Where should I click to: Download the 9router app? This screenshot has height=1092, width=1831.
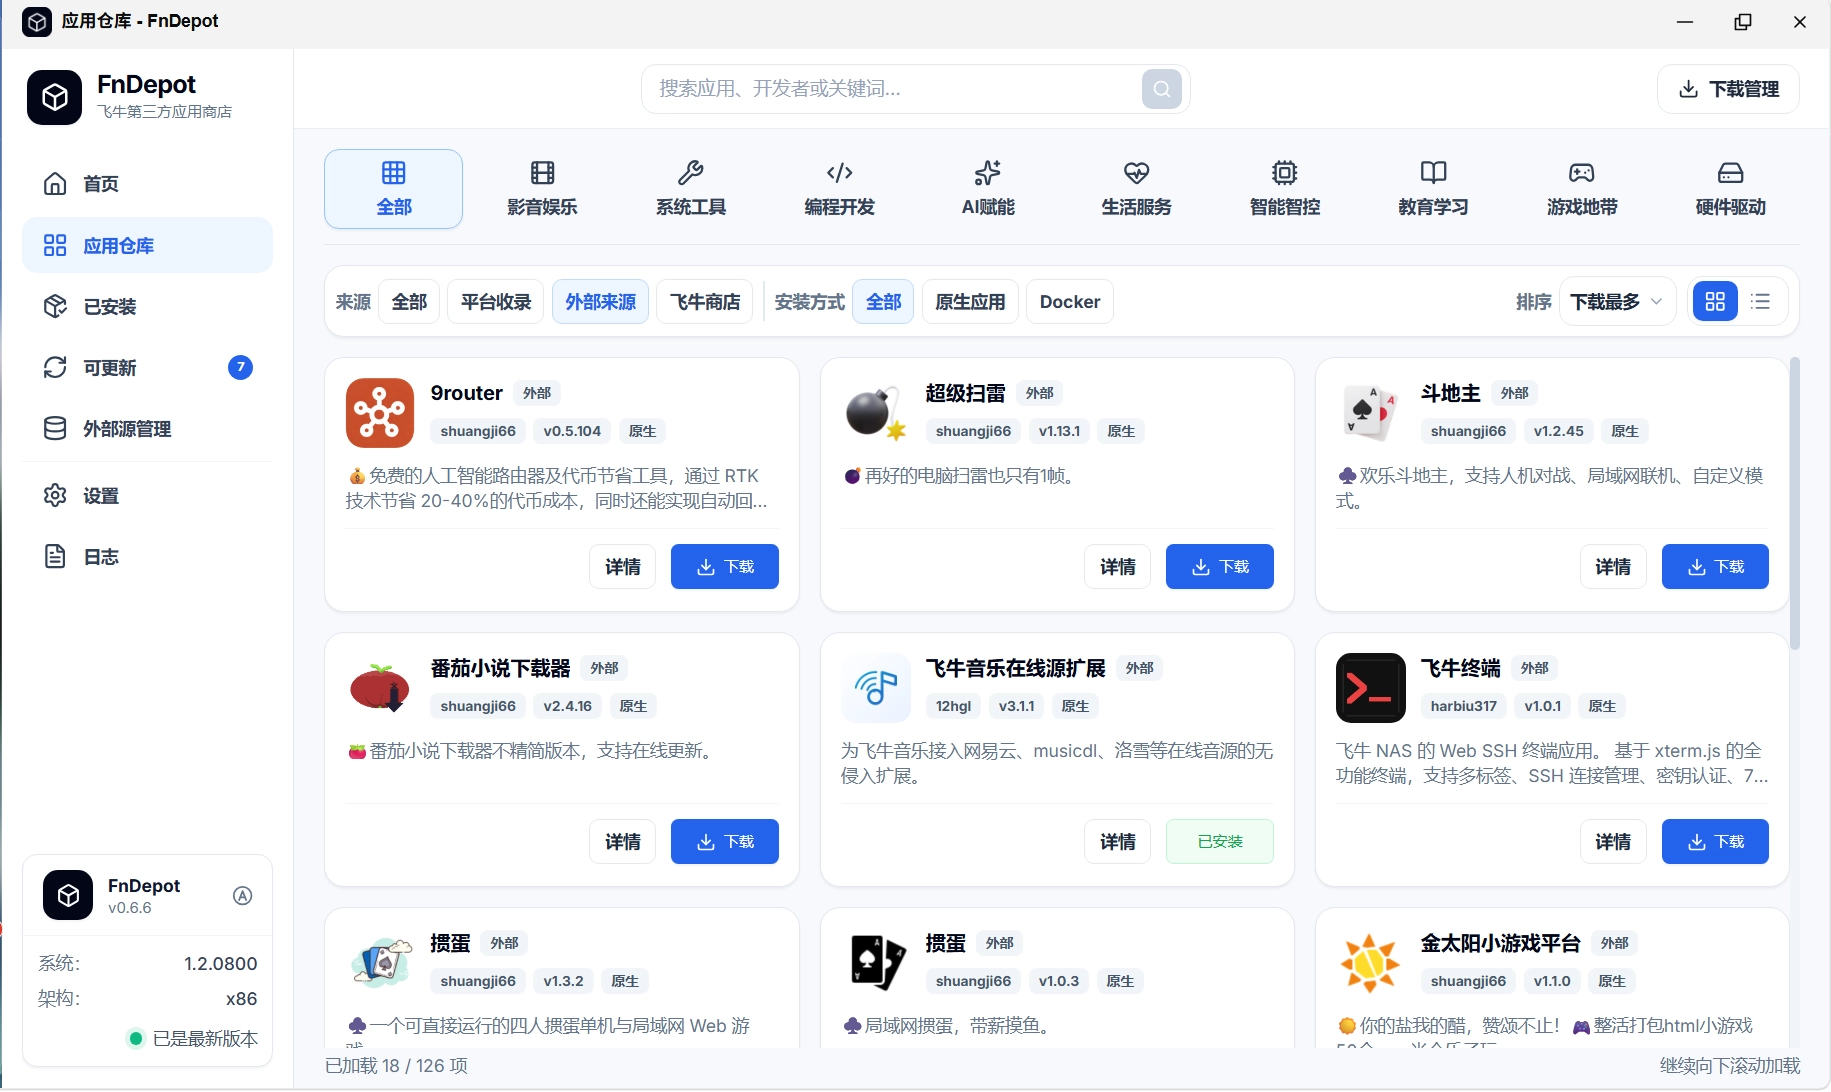click(724, 566)
